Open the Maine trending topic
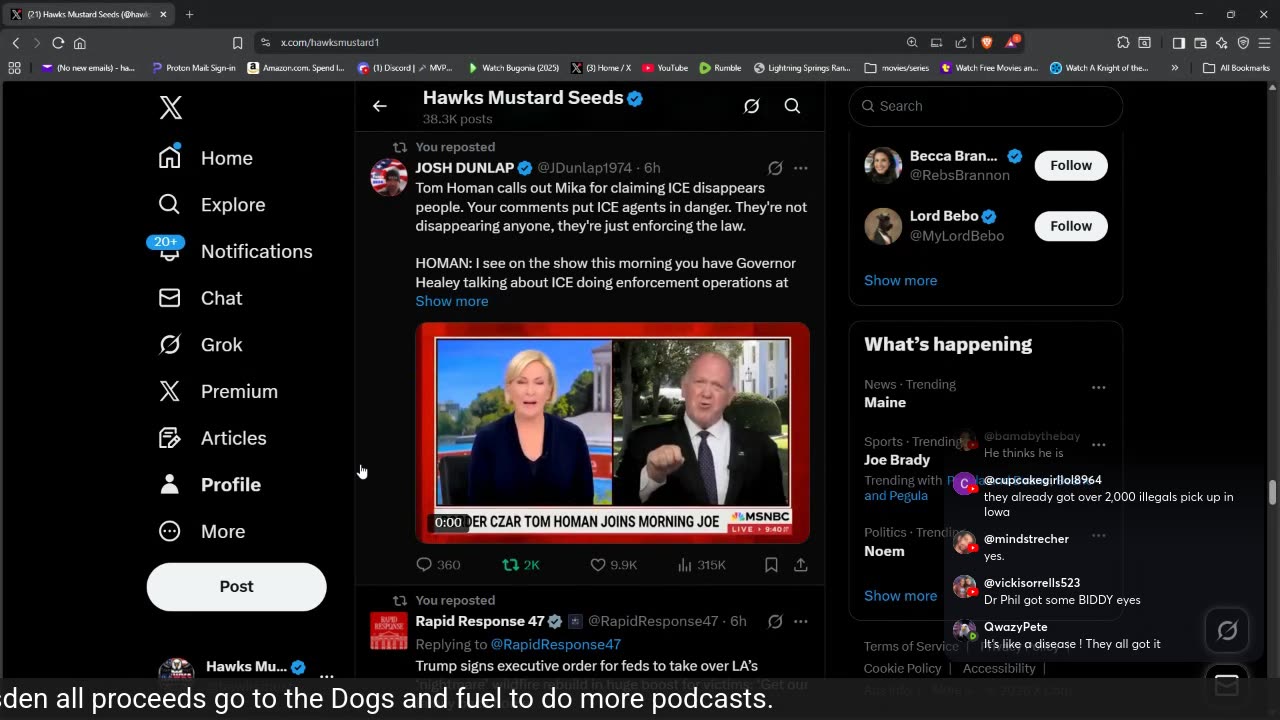 click(885, 403)
